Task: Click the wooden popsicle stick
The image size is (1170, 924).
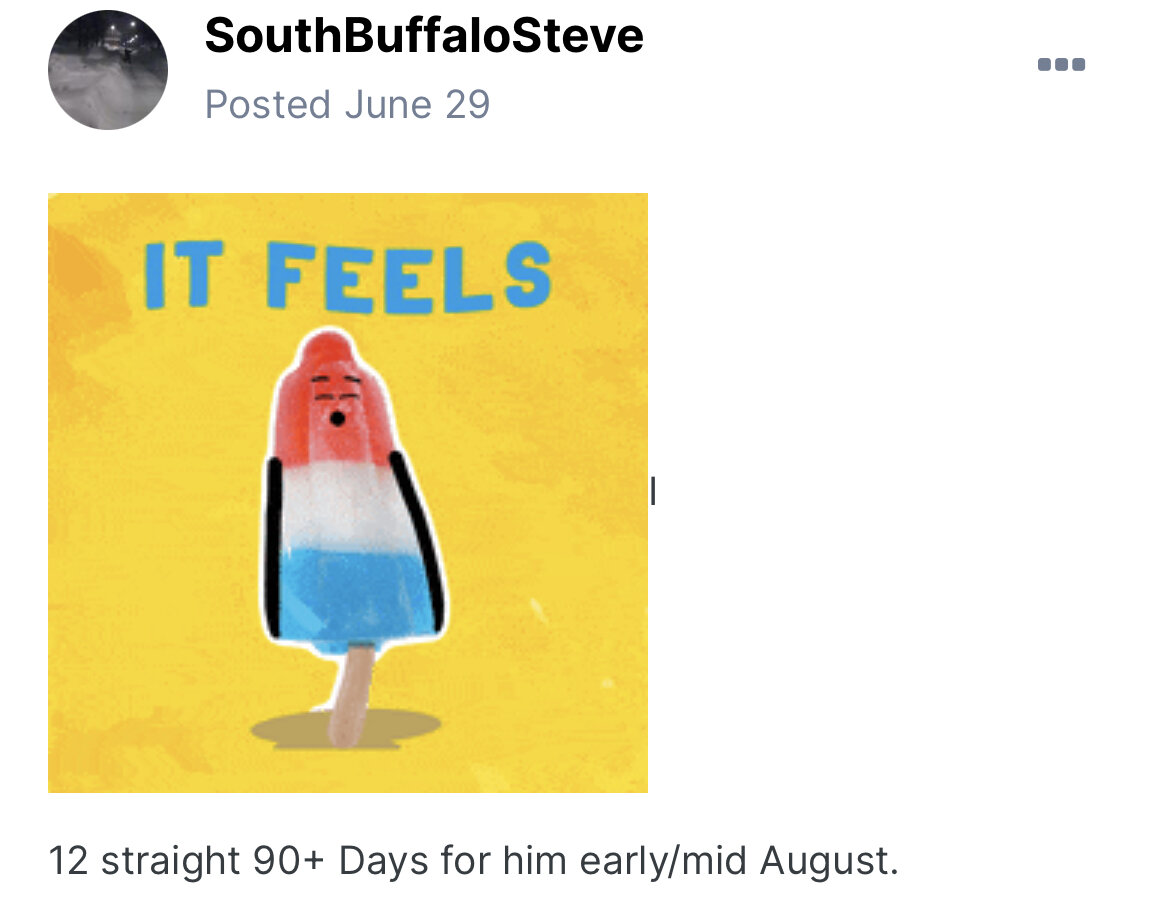Action: click(351, 694)
